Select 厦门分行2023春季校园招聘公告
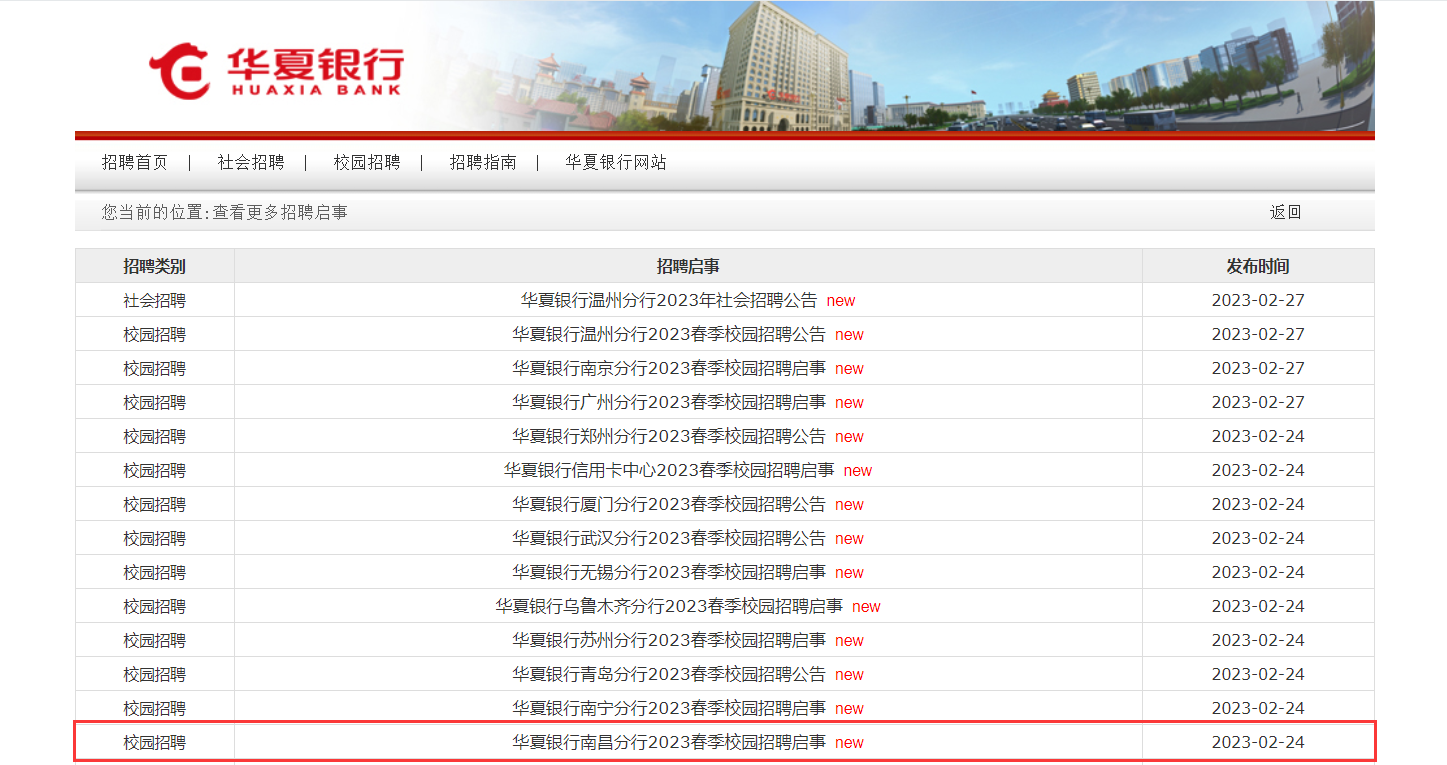The width and height of the screenshot is (1447, 765). click(669, 504)
